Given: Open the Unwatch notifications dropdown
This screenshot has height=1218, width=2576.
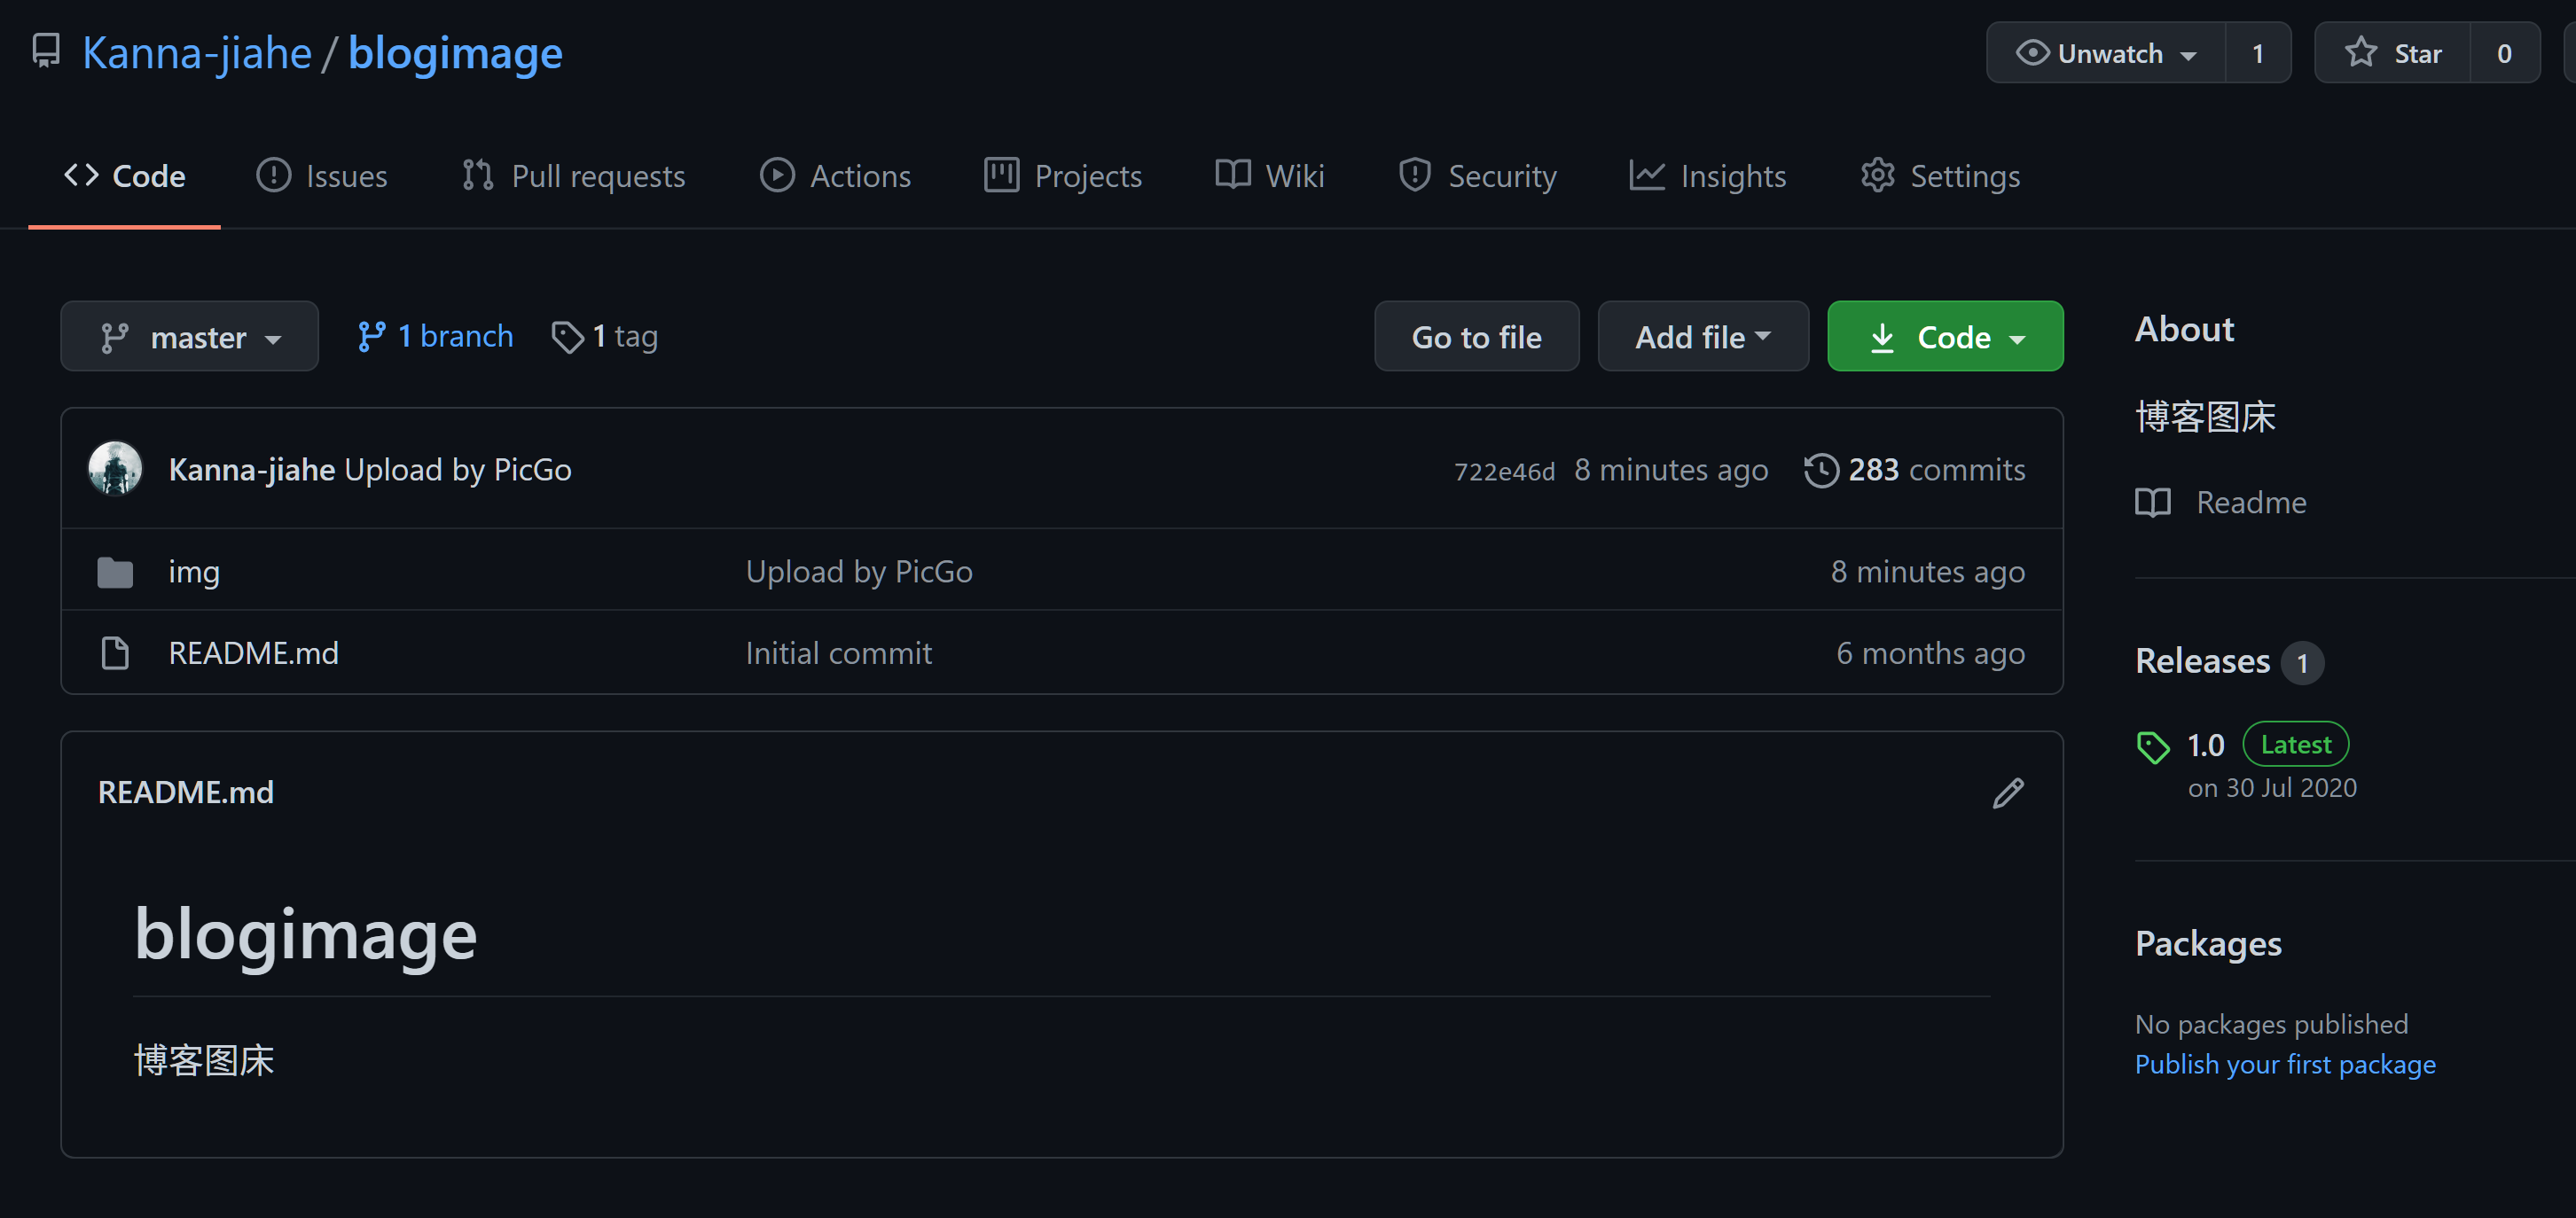Looking at the screenshot, I should pos(2106,53).
